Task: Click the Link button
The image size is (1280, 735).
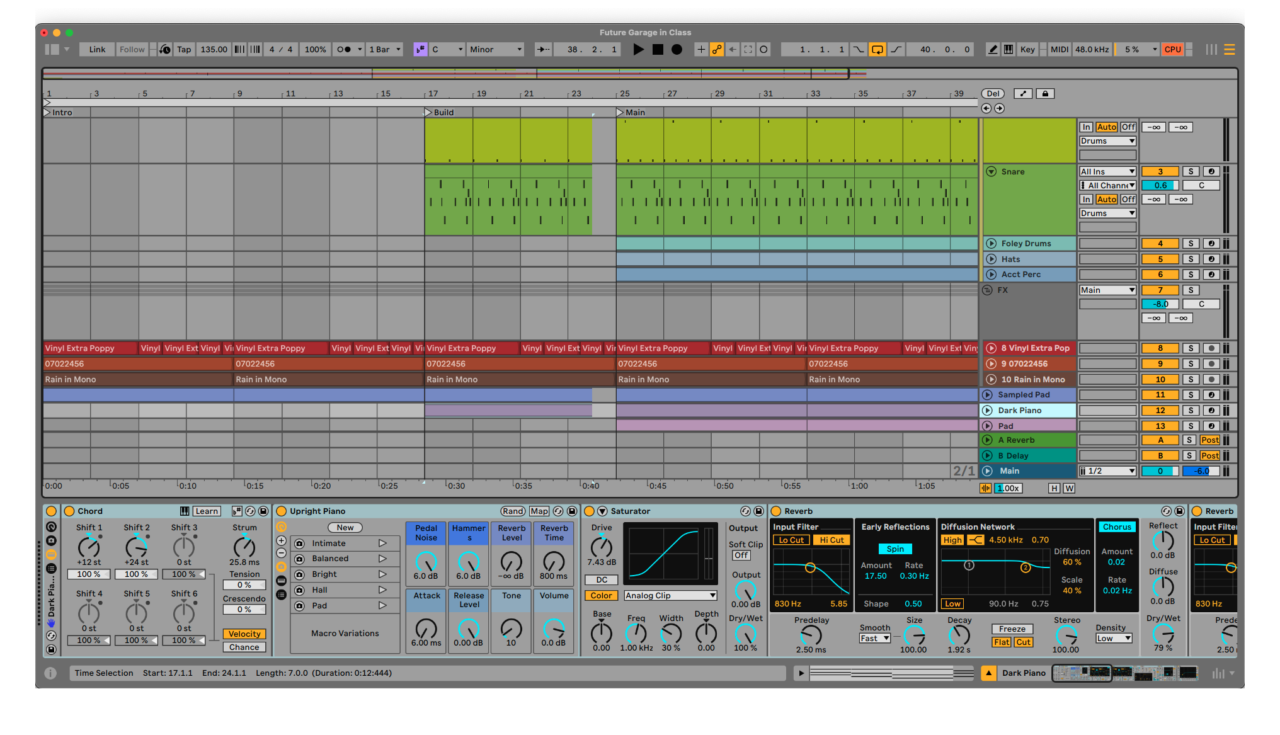Action: point(97,49)
